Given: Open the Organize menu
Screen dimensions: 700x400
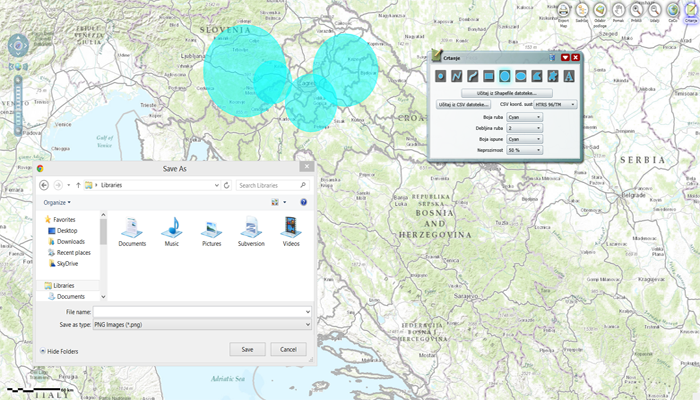Looking at the screenshot, I should coord(56,202).
